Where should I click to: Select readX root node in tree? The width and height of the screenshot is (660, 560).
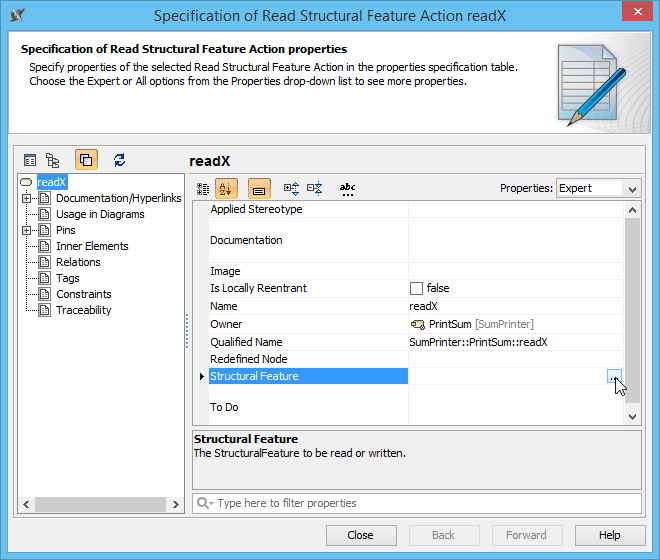pyautogui.click(x=51, y=182)
